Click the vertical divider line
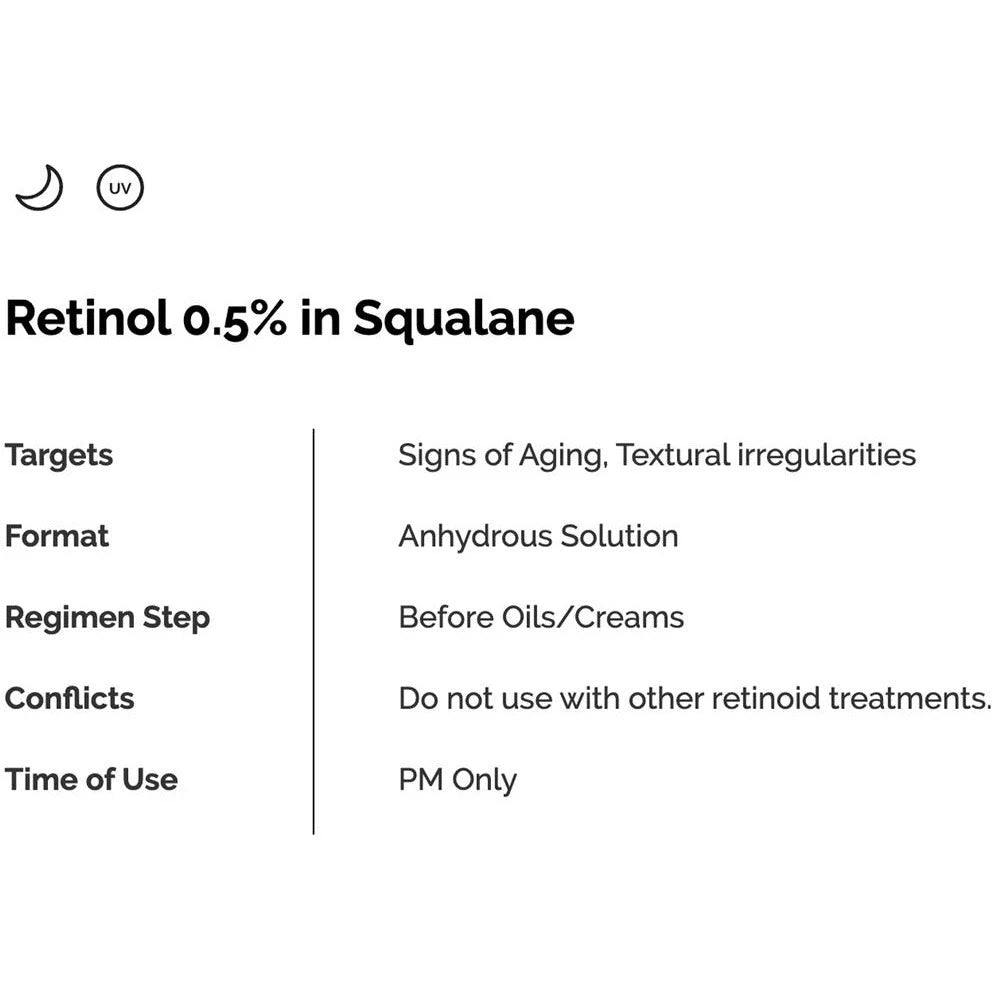This screenshot has width=992, height=992. click(313, 630)
